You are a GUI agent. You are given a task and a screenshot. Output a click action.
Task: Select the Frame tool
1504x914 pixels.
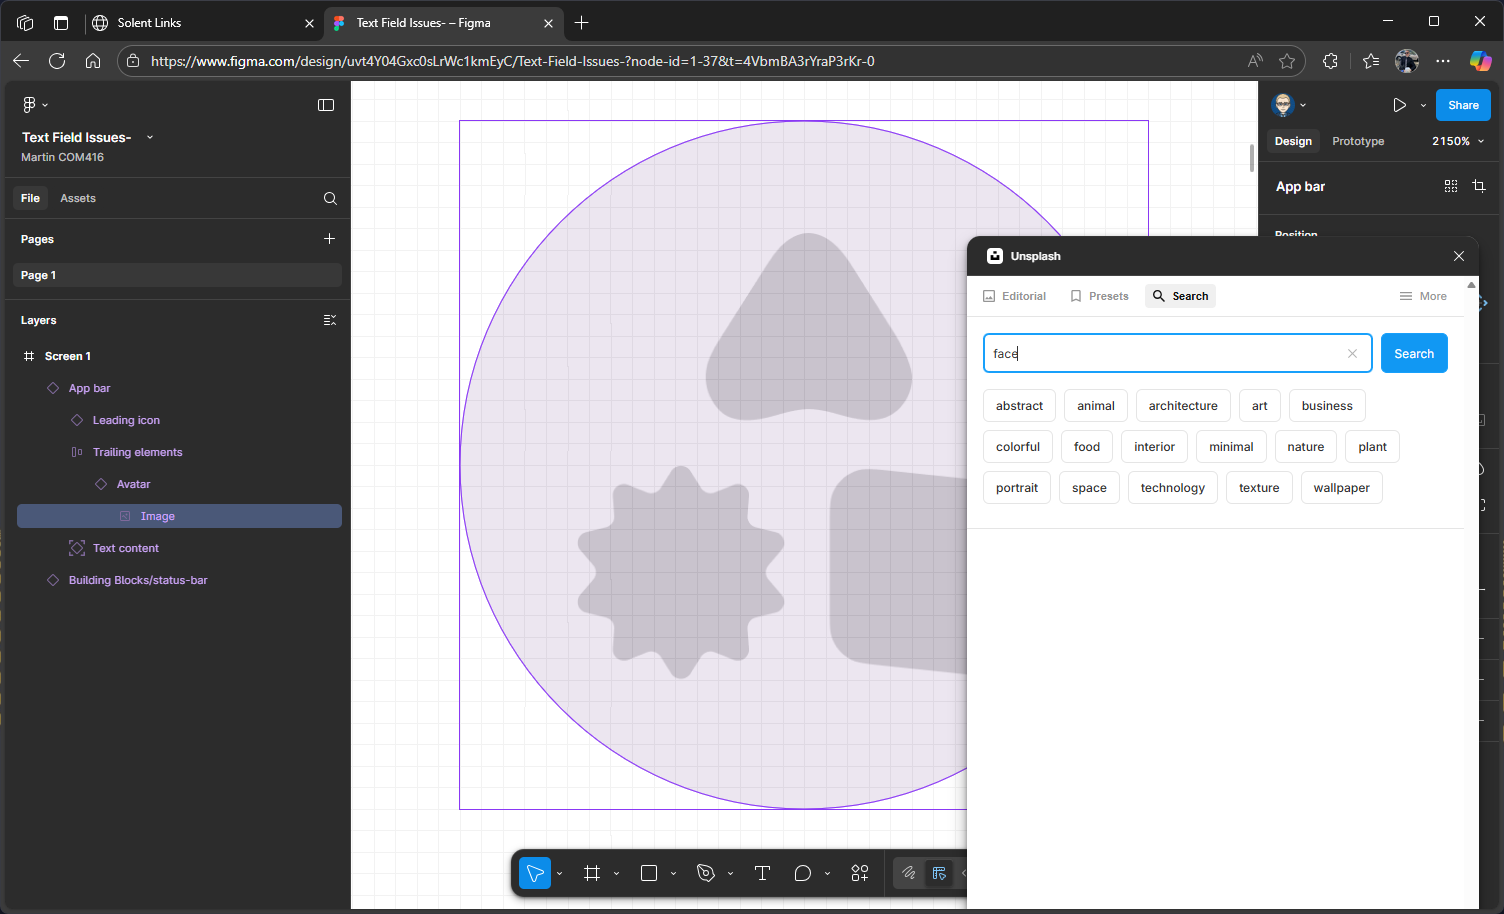pyautogui.click(x=592, y=873)
